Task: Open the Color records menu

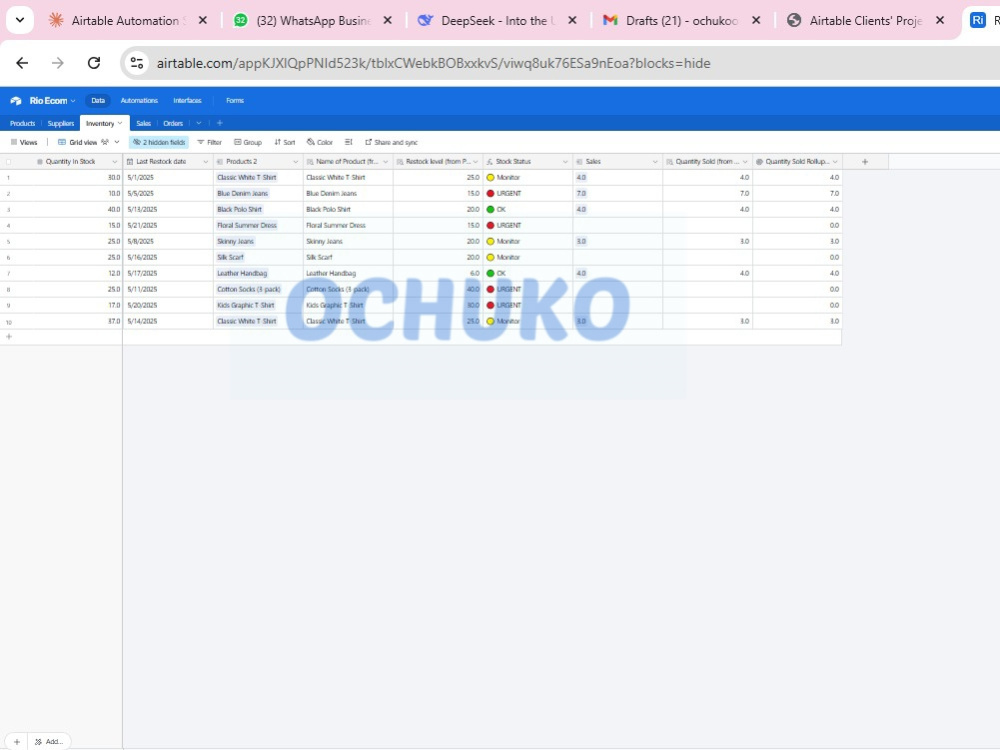Action: [x=320, y=142]
